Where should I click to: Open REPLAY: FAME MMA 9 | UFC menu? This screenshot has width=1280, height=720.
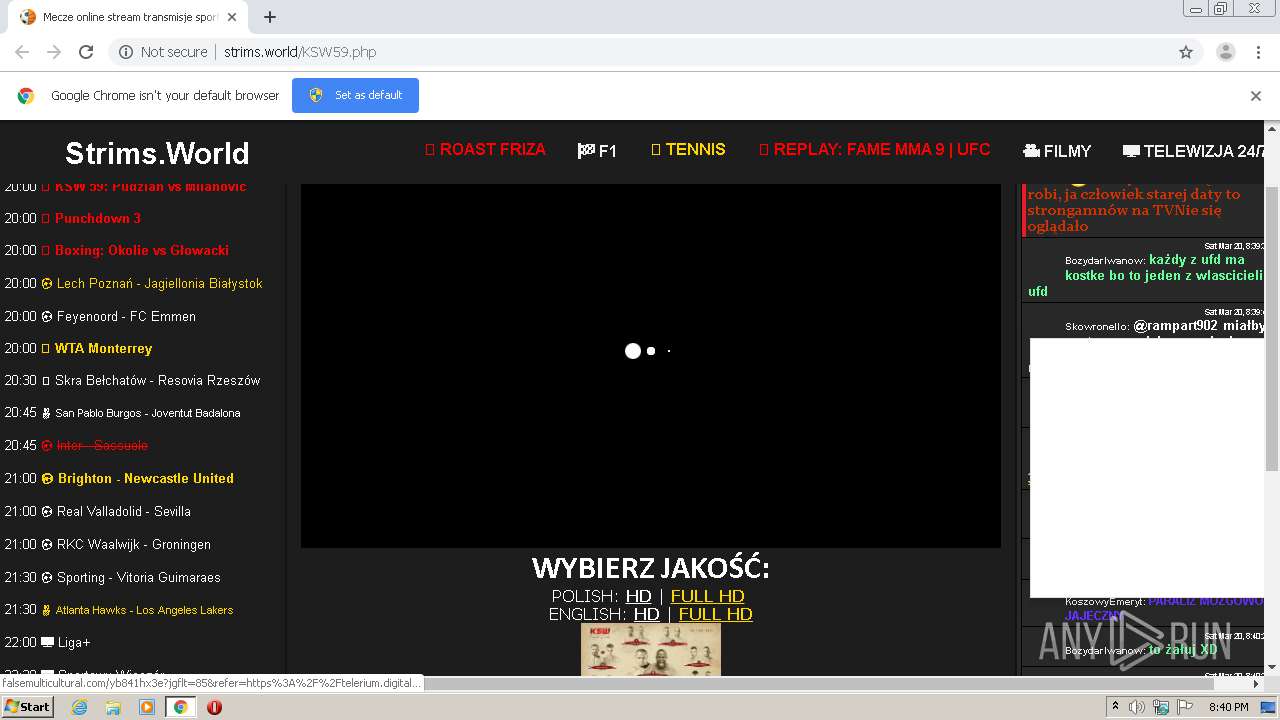point(874,150)
